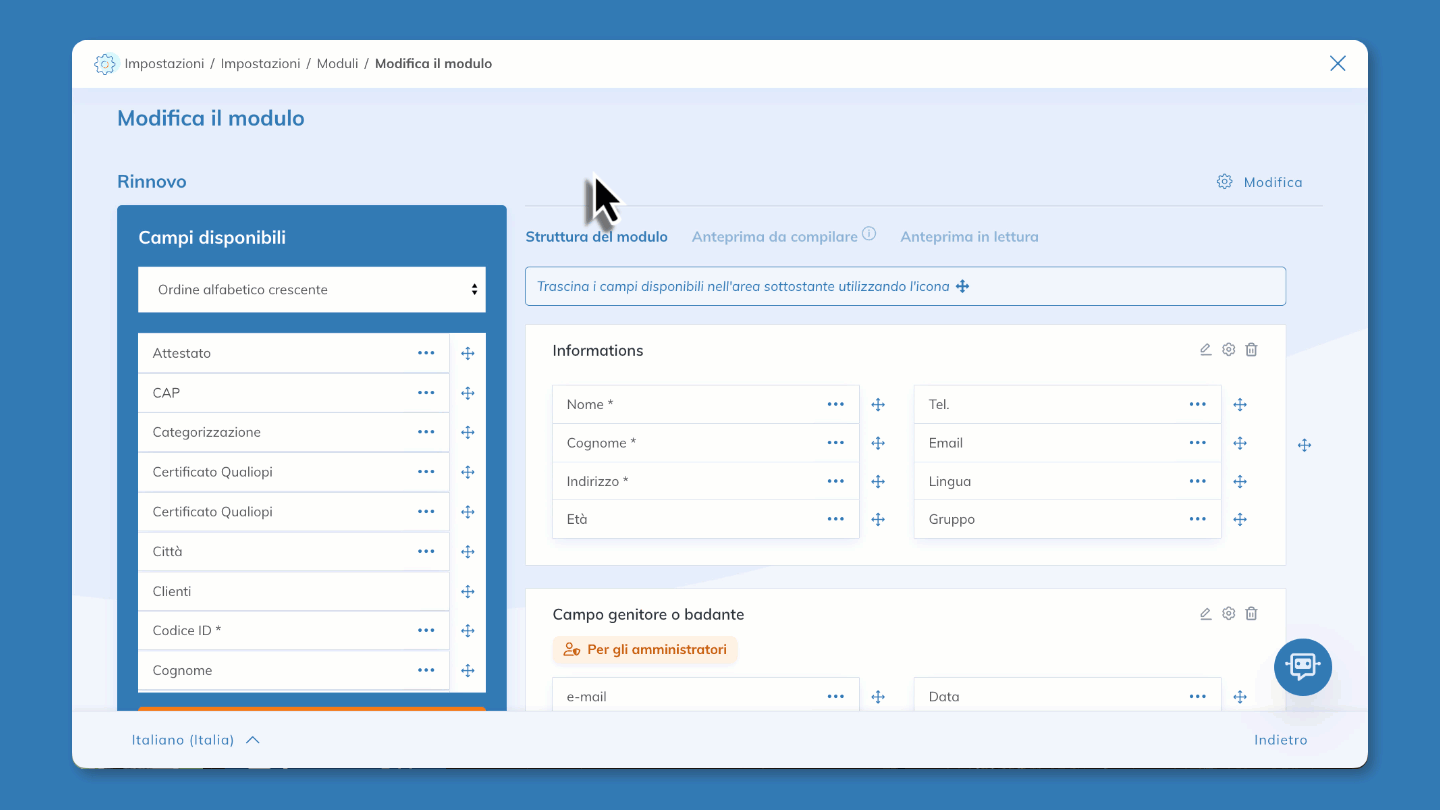Open gear settings for Campo genitore o badante
This screenshot has height=810, width=1440.
tap(1228, 614)
